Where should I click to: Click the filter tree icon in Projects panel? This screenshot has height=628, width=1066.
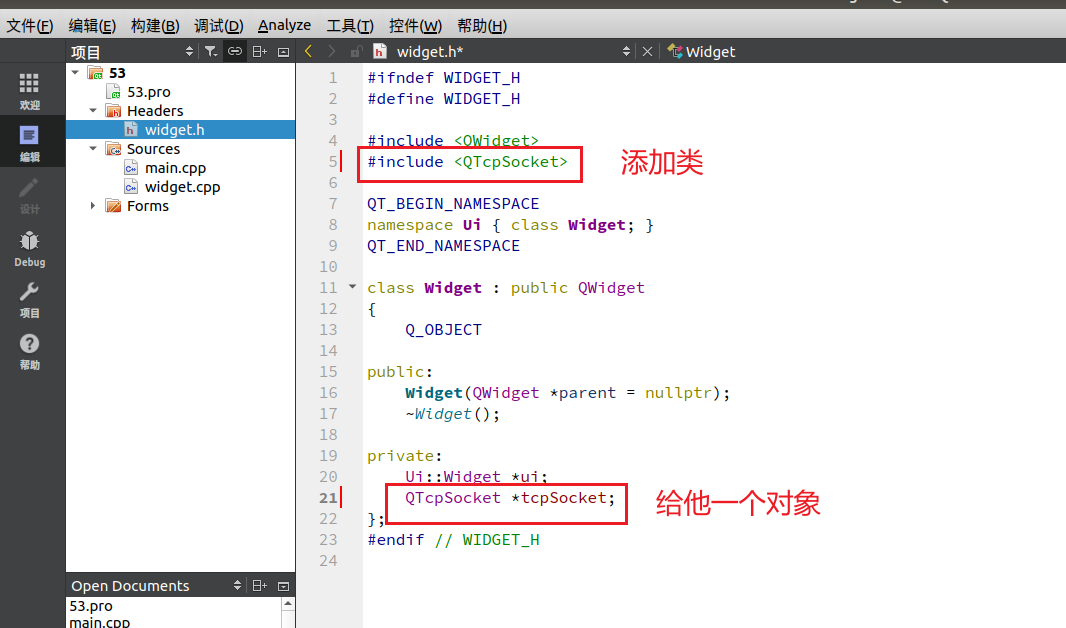pyautogui.click(x=211, y=52)
